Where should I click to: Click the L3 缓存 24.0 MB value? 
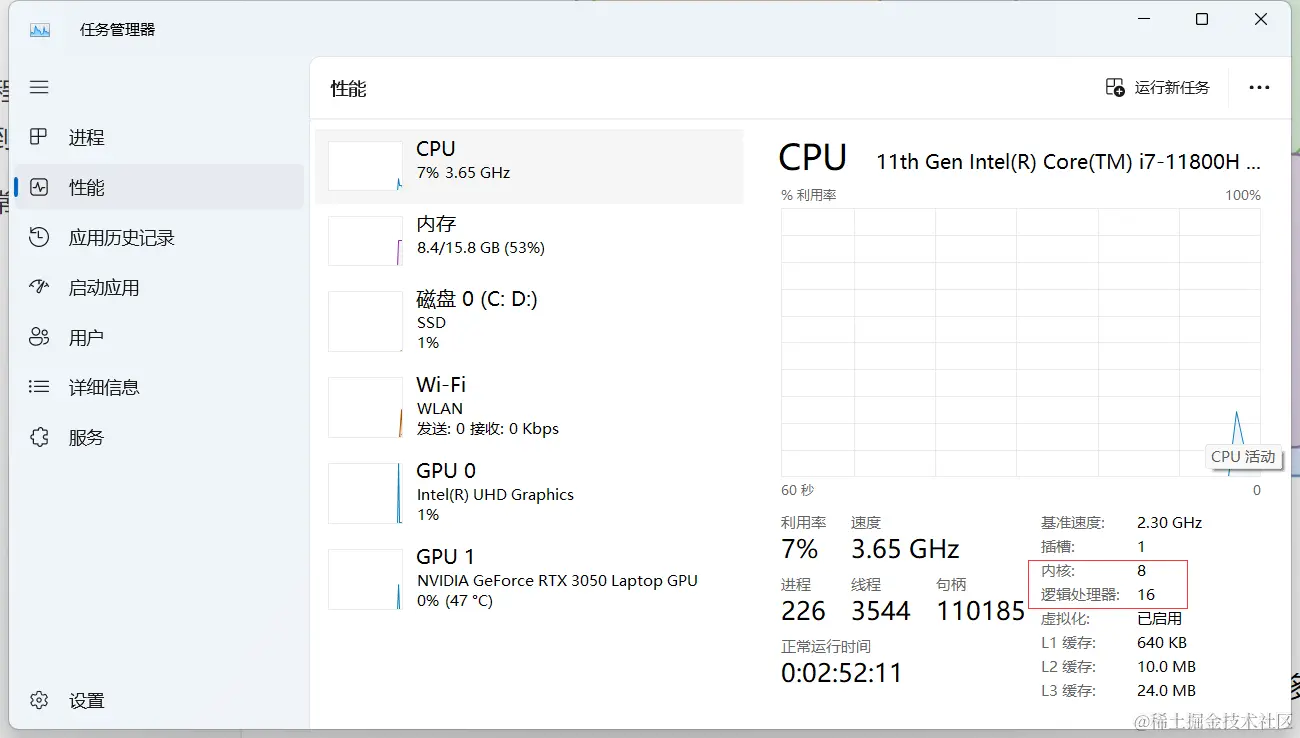pyautogui.click(x=1166, y=691)
